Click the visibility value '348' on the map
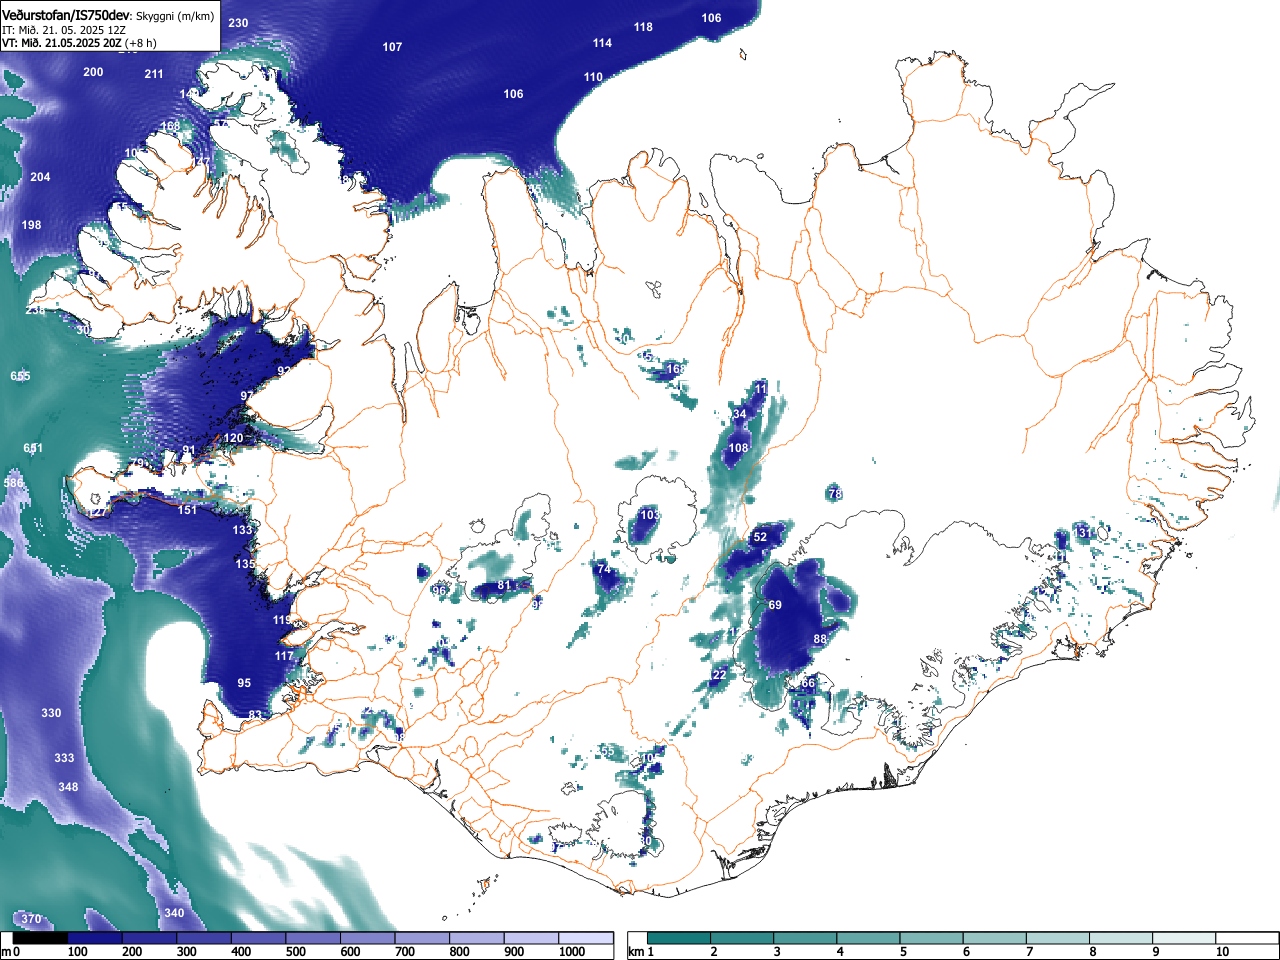Viewport: 1280px width, 960px height. pyautogui.click(x=68, y=787)
